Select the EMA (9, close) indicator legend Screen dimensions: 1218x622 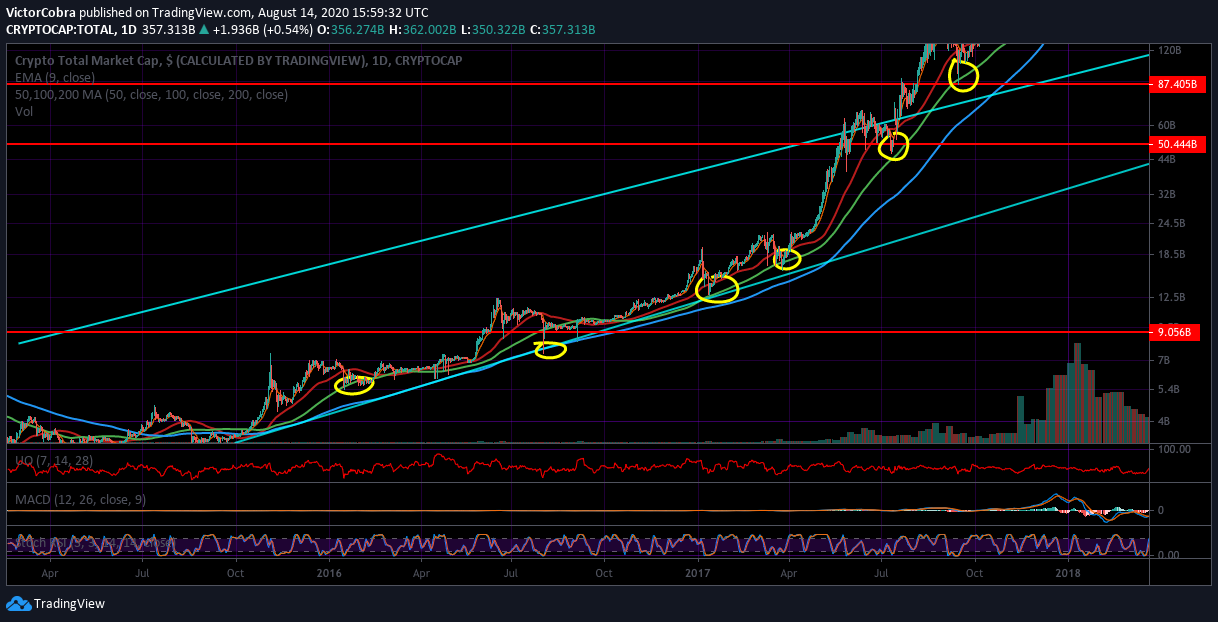56,77
